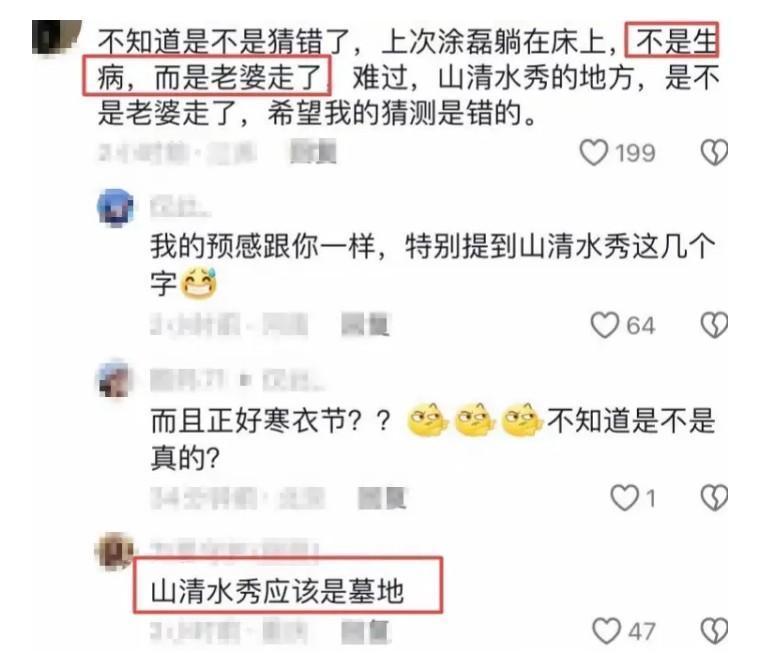
Task: Select comment text starting with 不知道是不是猜错了
Action: [x=409, y=77]
